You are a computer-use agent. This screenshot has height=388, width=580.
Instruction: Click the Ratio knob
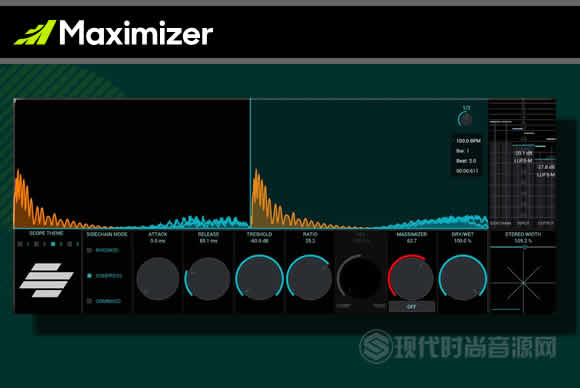click(310, 278)
